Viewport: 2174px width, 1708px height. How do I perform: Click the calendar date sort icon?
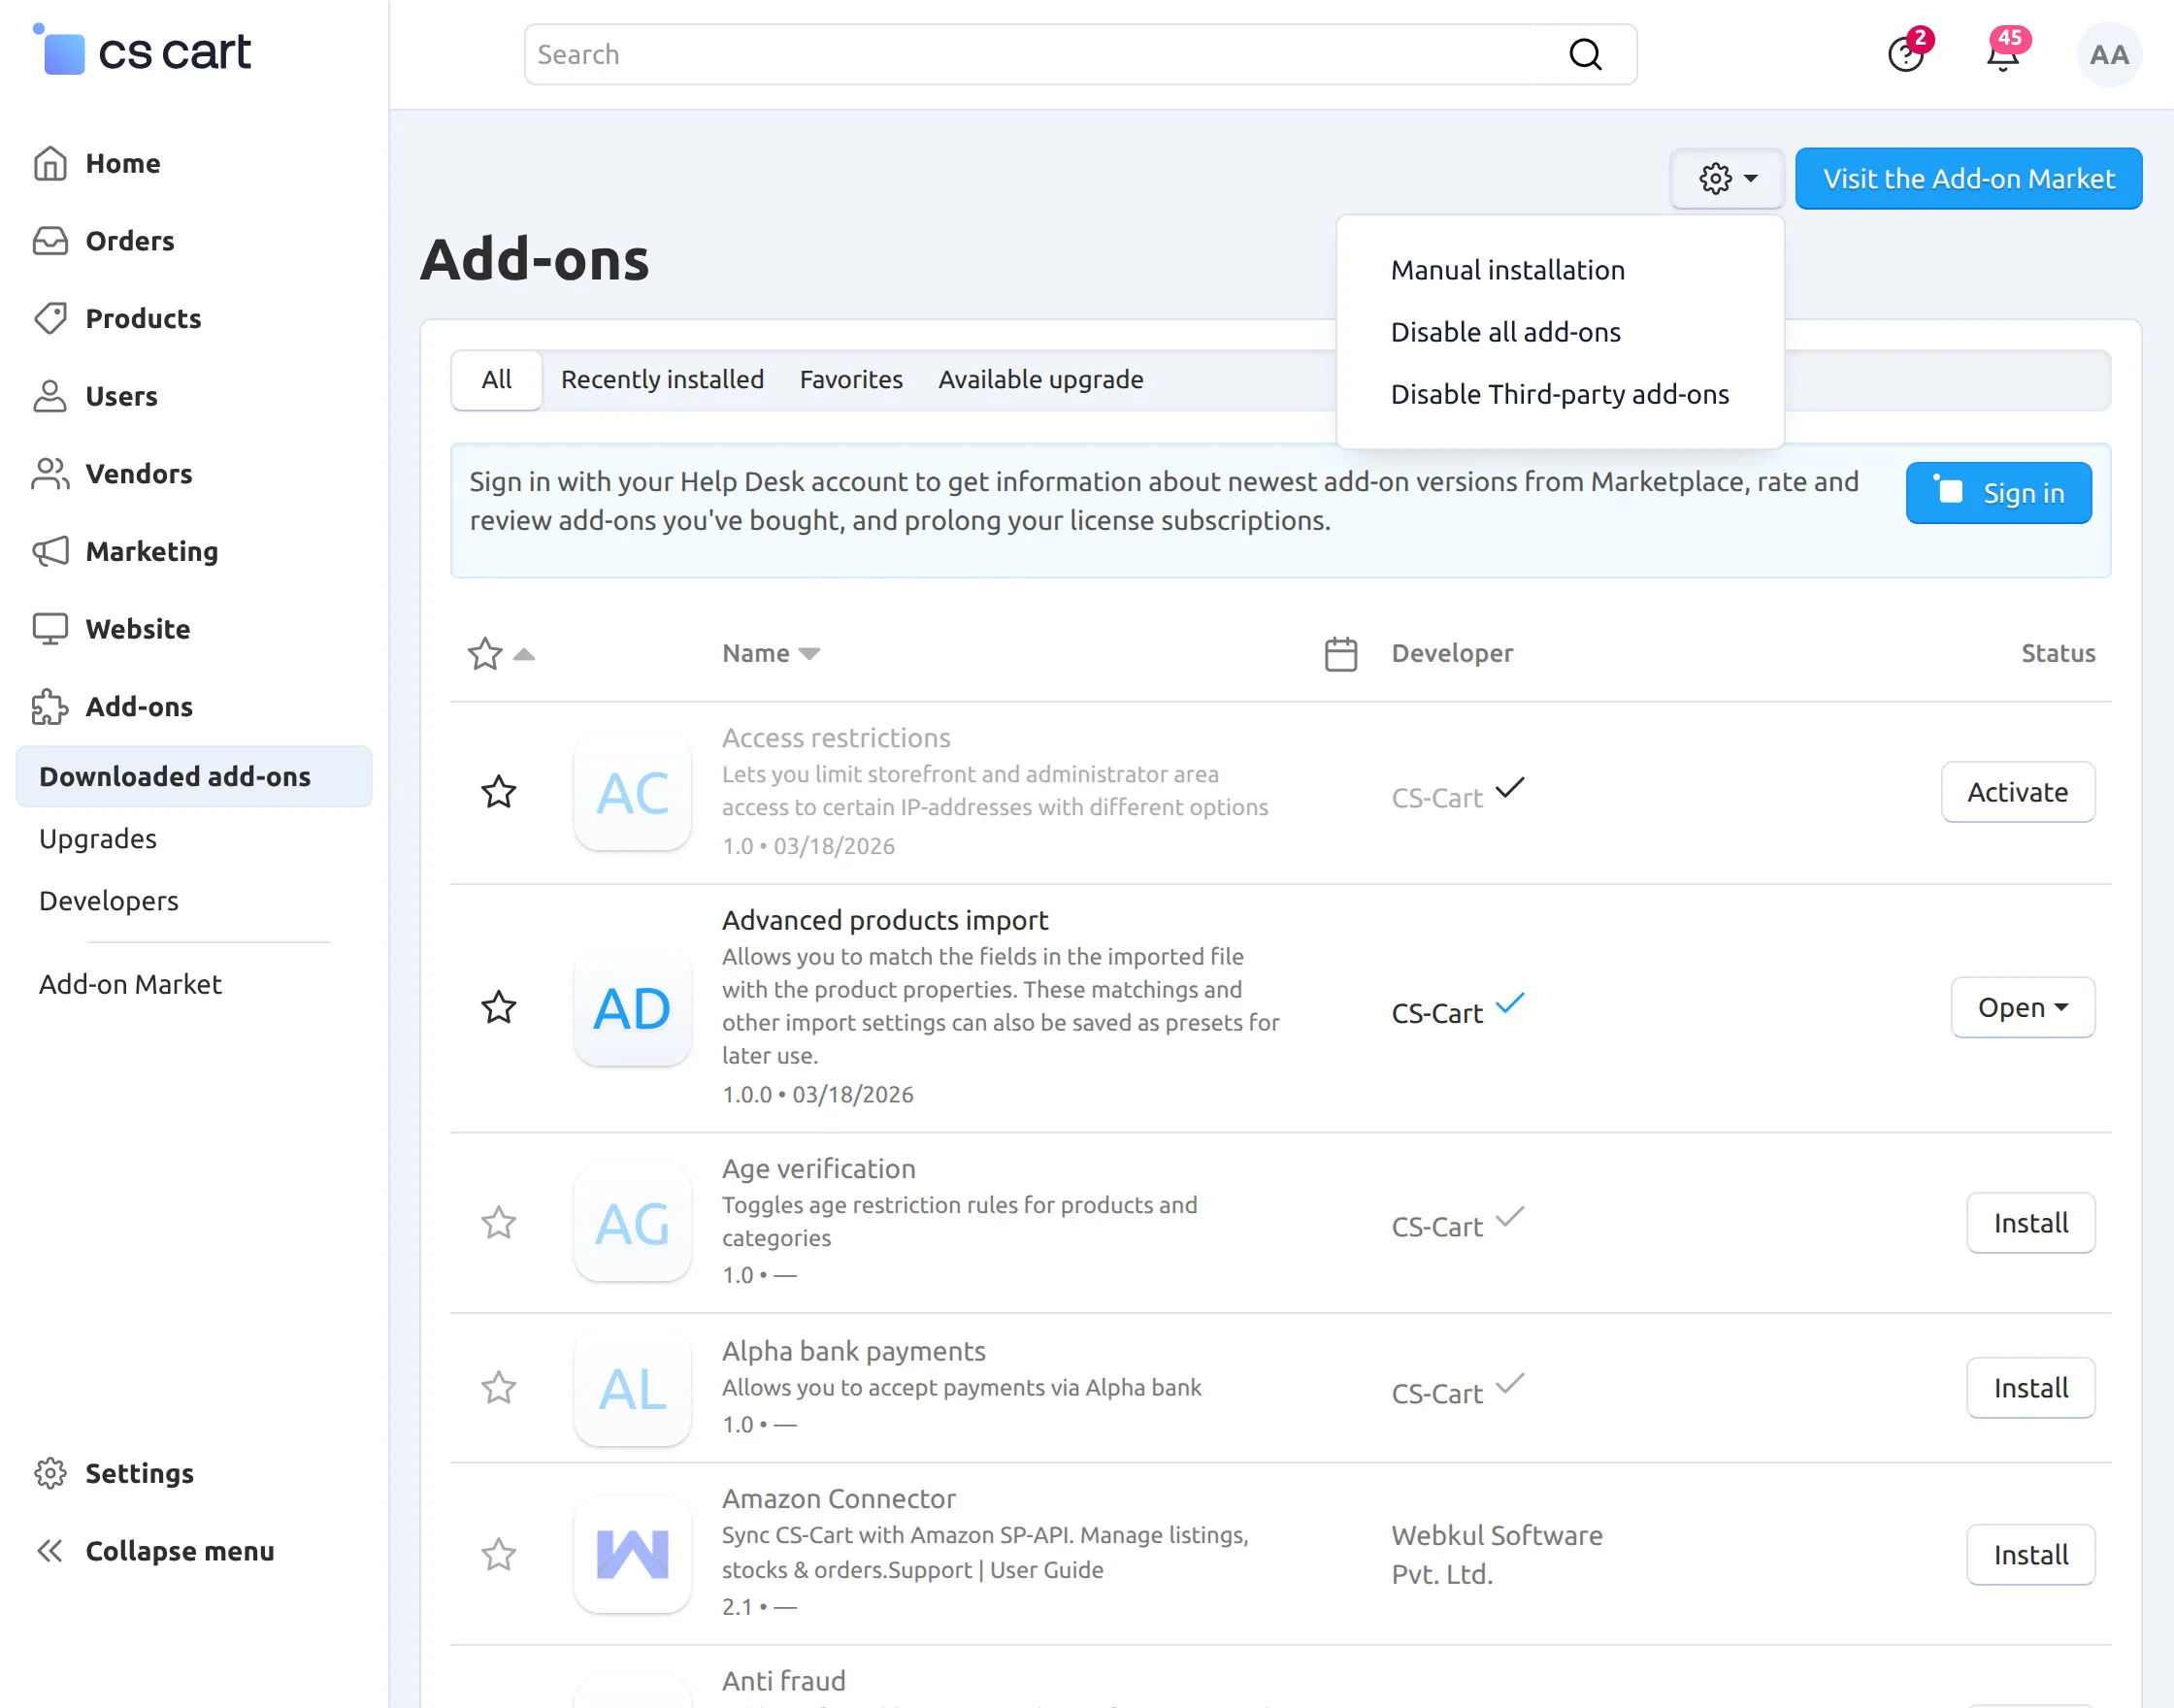point(1340,654)
